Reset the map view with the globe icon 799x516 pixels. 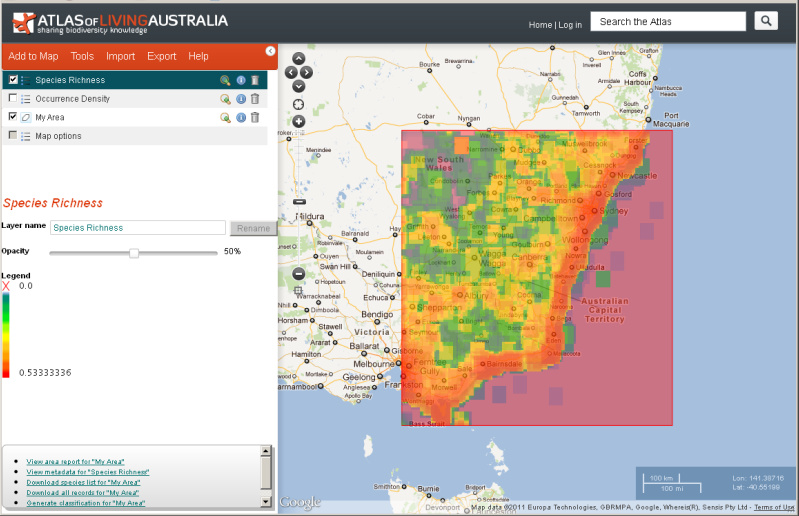coord(298,103)
